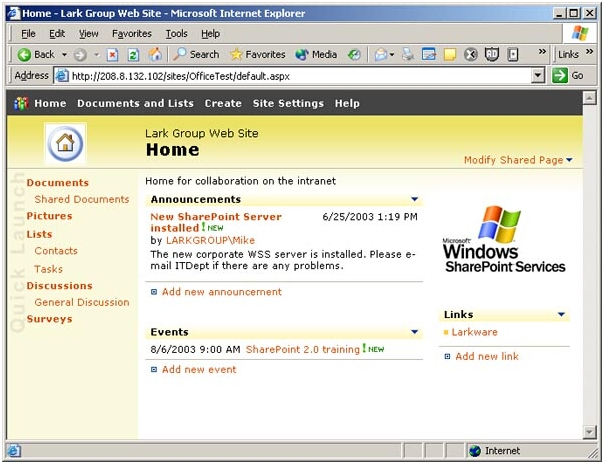Open the Tools menu
The width and height of the screenshot is (604, 464).
coord(176,34)
